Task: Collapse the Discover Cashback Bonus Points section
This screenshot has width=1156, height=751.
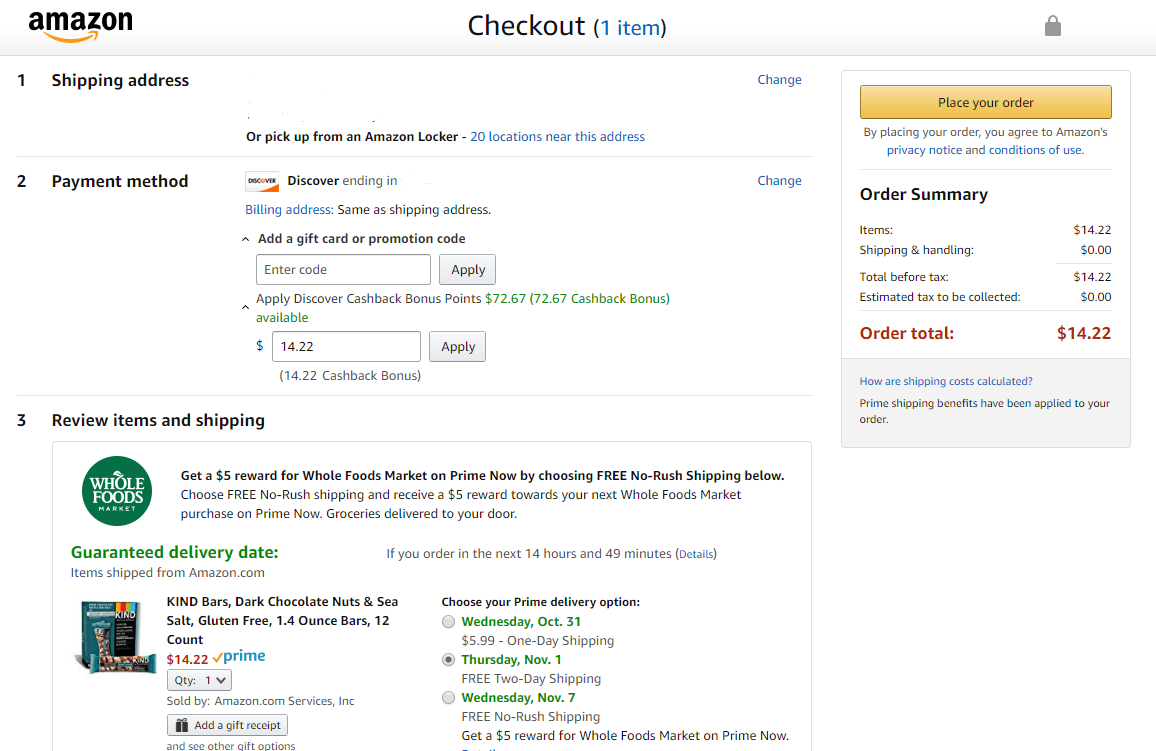Action: 246,308
